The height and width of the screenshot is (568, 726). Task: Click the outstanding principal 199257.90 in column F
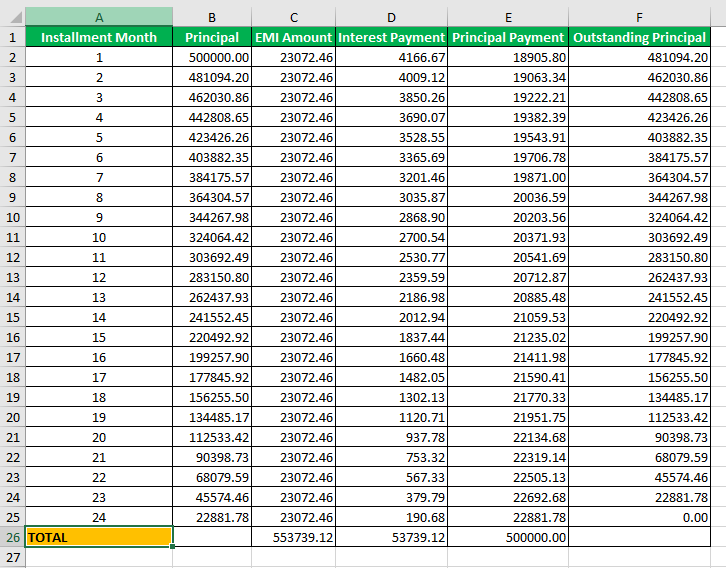[x=639, y=337]
